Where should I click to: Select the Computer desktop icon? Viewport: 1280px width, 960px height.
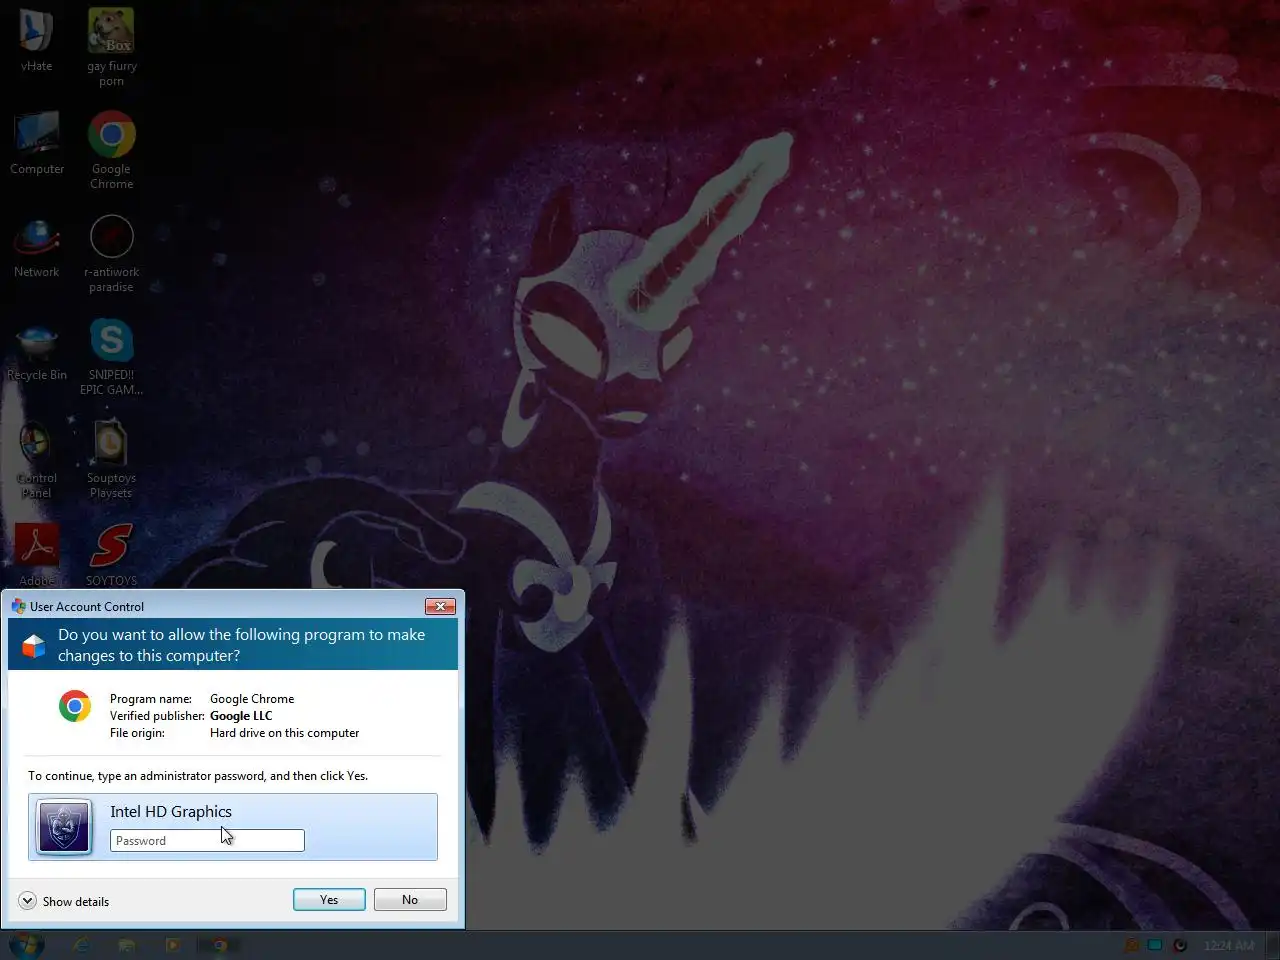click(x=37, y=142)
